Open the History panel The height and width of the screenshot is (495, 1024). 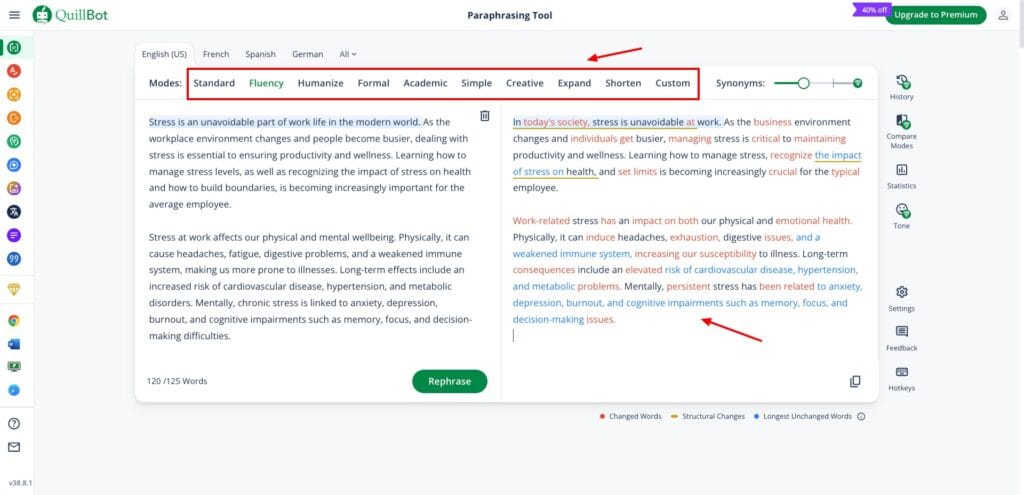pyautogui.click(x=902, y=88)
